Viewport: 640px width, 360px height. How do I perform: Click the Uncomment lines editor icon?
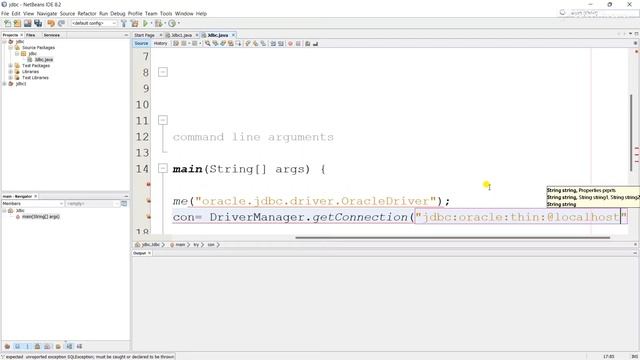coord(316,43)
